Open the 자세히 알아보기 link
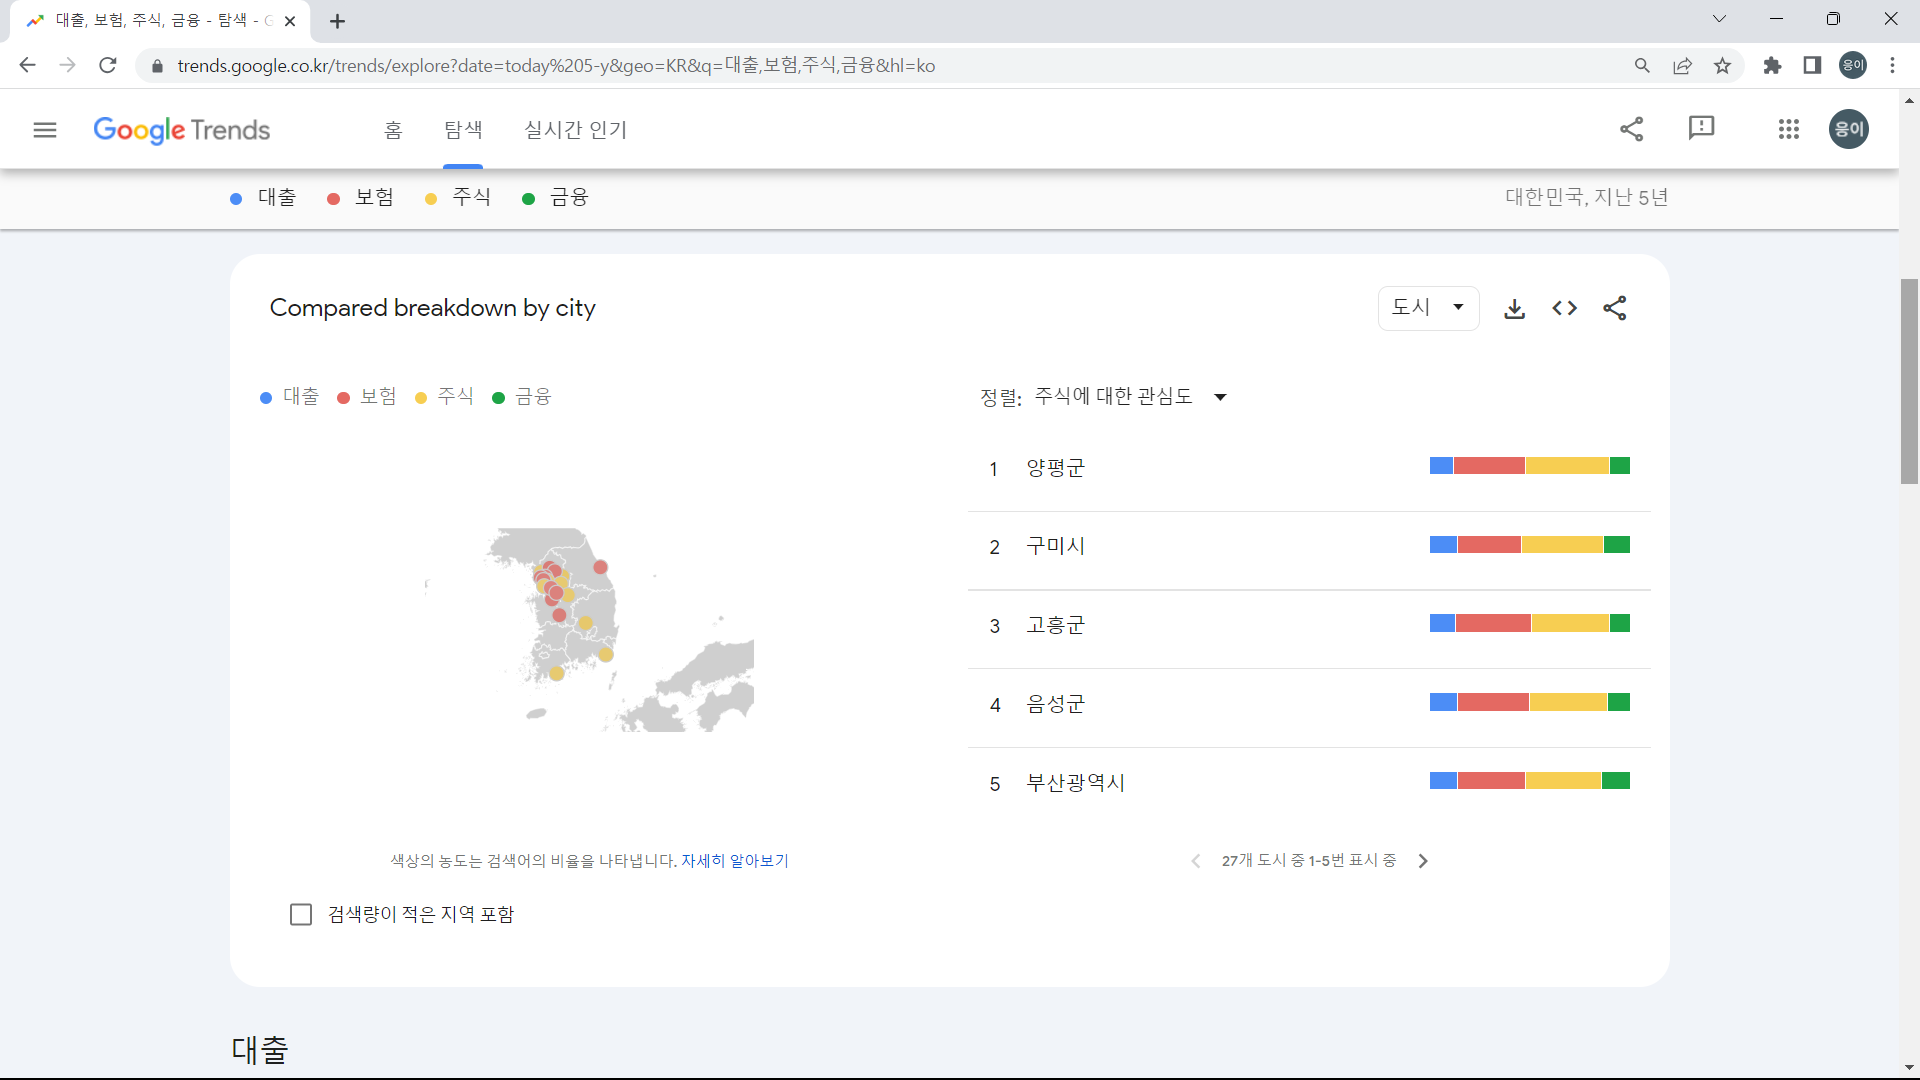This screenshot has width=1920, height=1080. coord(735,861)
